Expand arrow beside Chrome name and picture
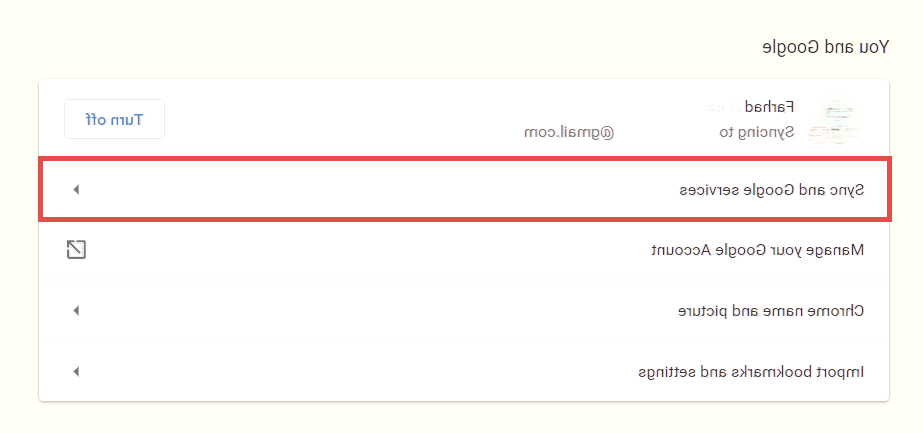The image size is (923, 433). point(76,311)
